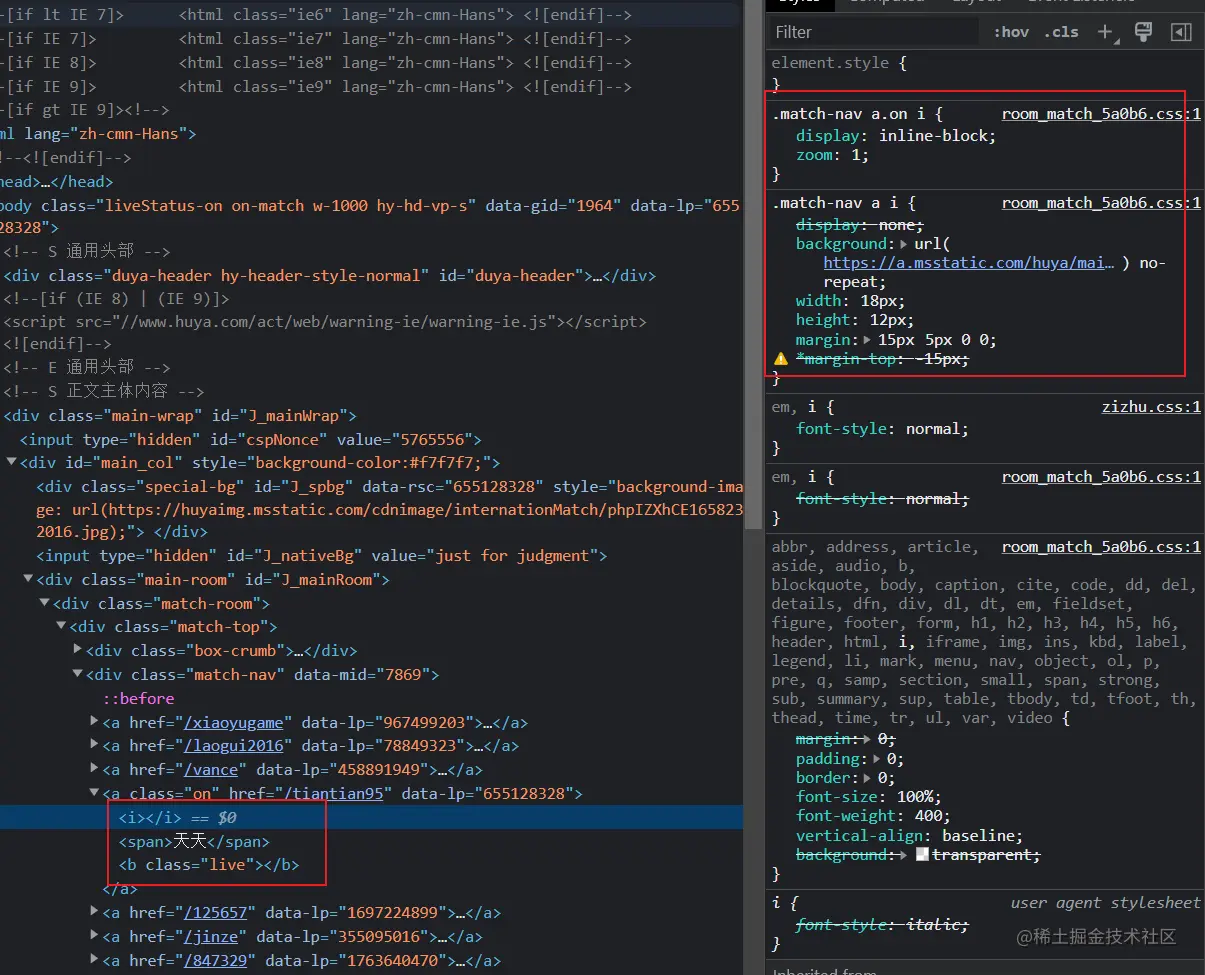Expand the /847329 anchor node
This screenshot has height=975, width=1205.
coord(95,961)
